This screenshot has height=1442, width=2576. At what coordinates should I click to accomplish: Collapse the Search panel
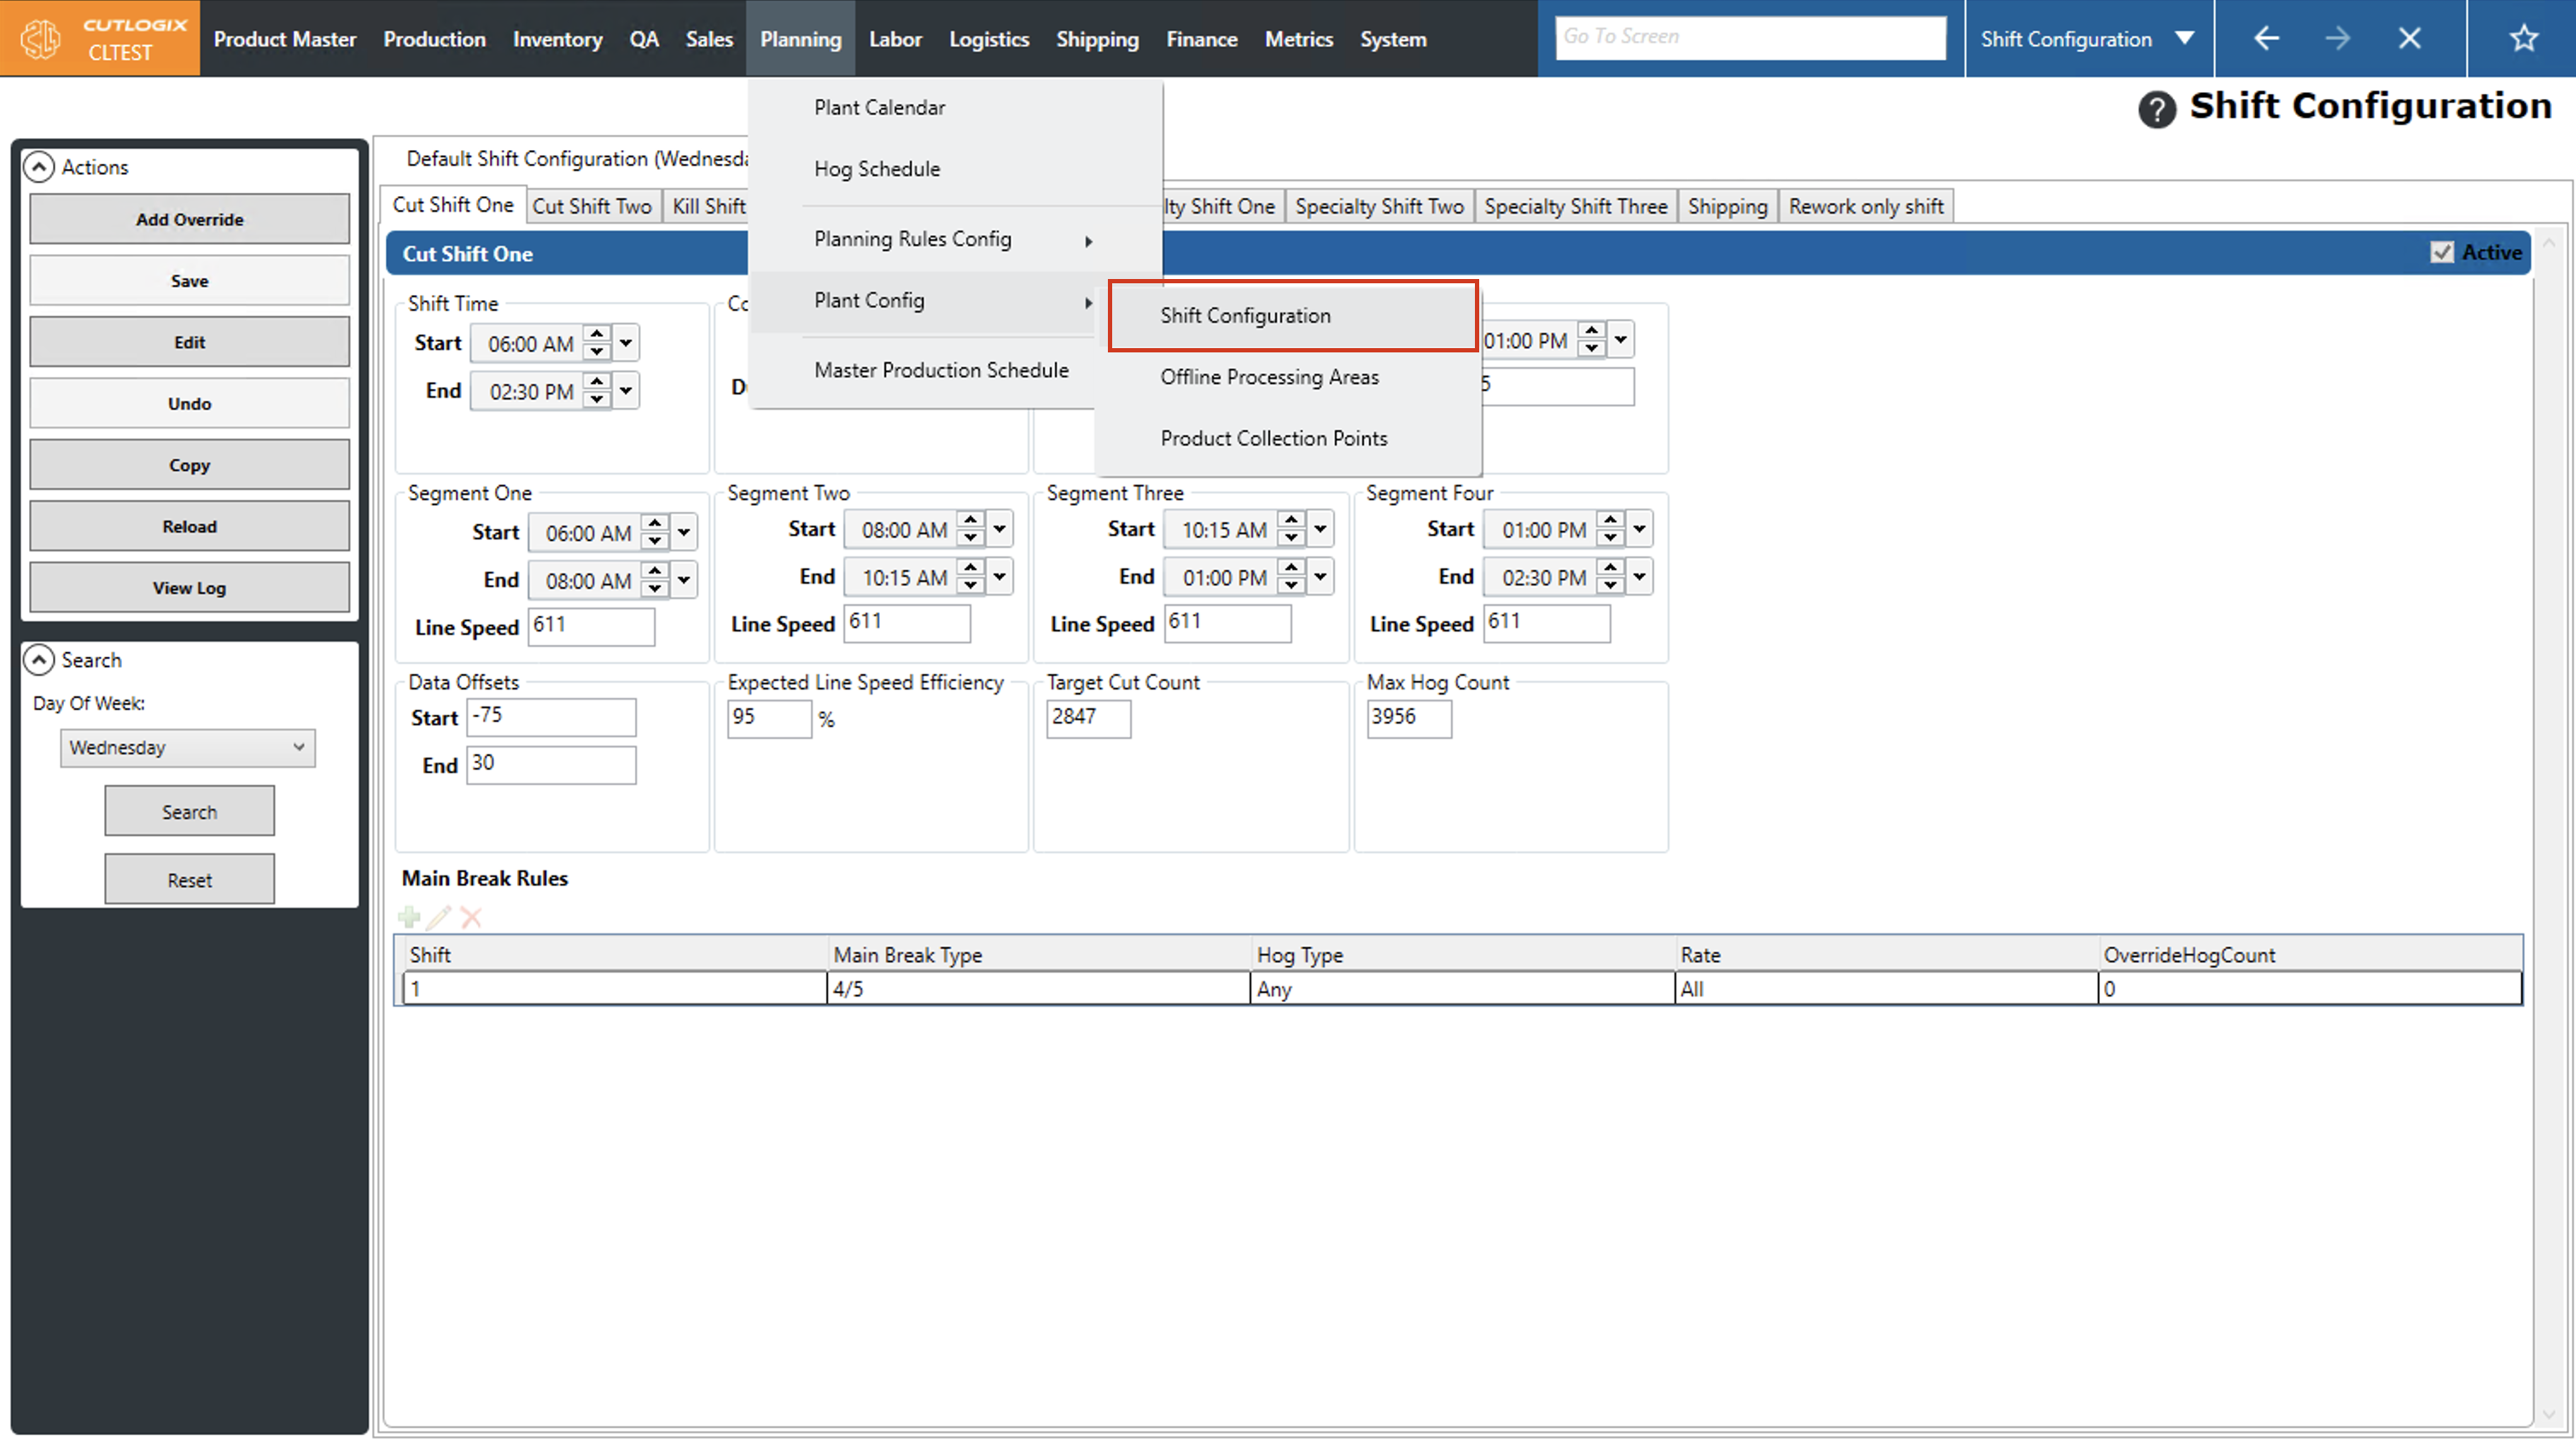pyautogui.click(x=39, y=660)
